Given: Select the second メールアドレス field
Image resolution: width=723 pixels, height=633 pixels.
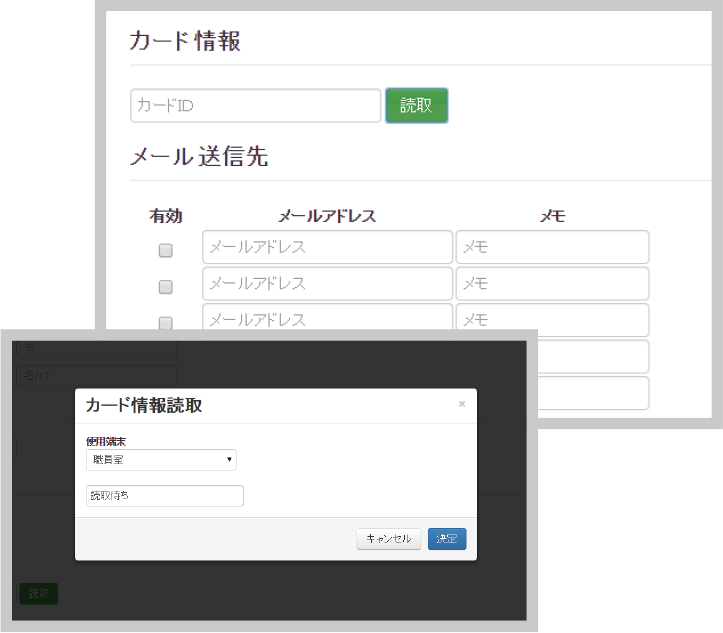Looking at the screenshot, I should pyautogui.click(x=327, y=284).
